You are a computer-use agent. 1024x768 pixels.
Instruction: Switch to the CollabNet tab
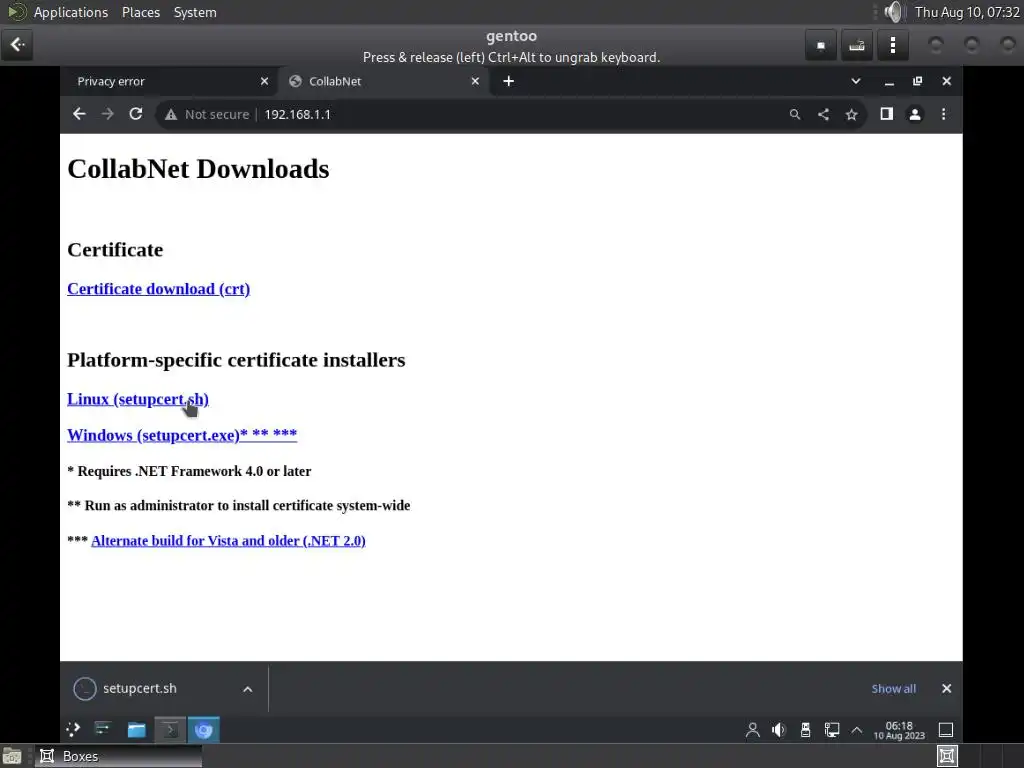385,81
